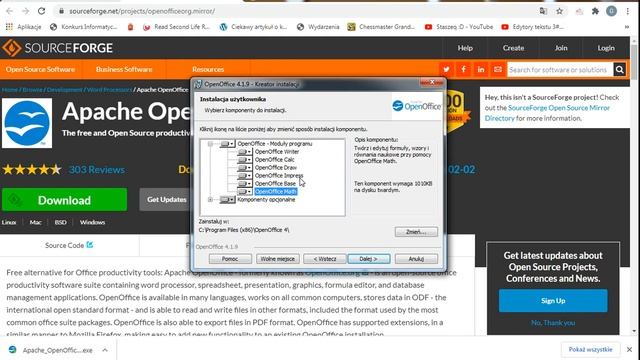The image size is (640, 360).
Task: Click No, Thank you link
Action: click(x=553, y=322)
